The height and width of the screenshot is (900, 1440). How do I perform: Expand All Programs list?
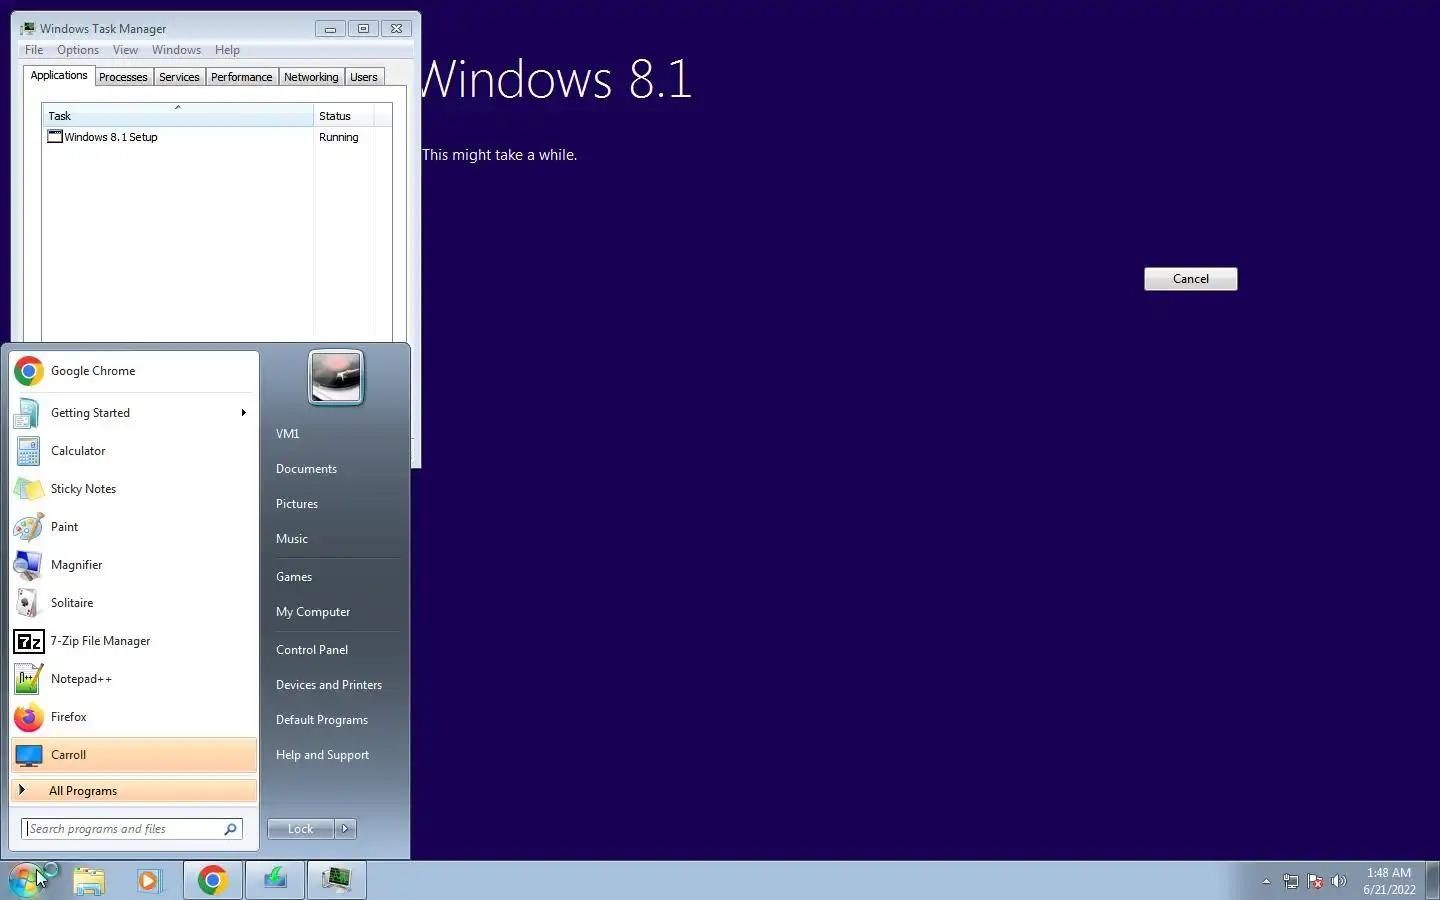pos(134,790)
